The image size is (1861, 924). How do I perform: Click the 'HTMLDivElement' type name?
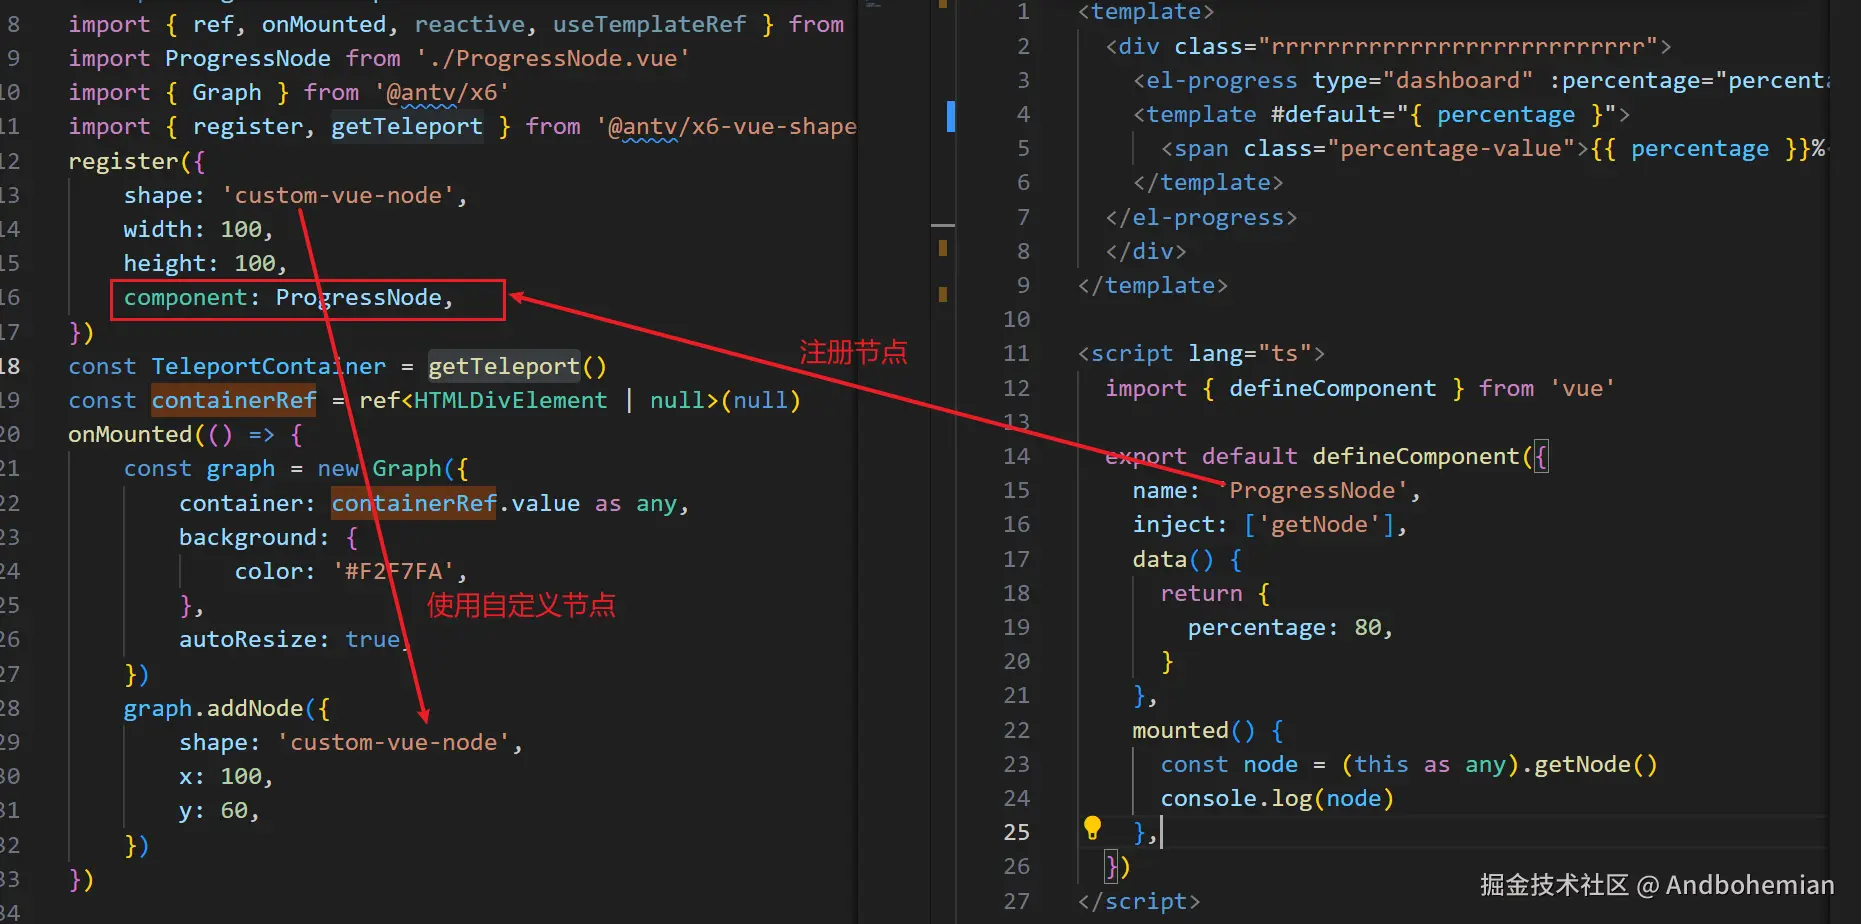point(510,400)
